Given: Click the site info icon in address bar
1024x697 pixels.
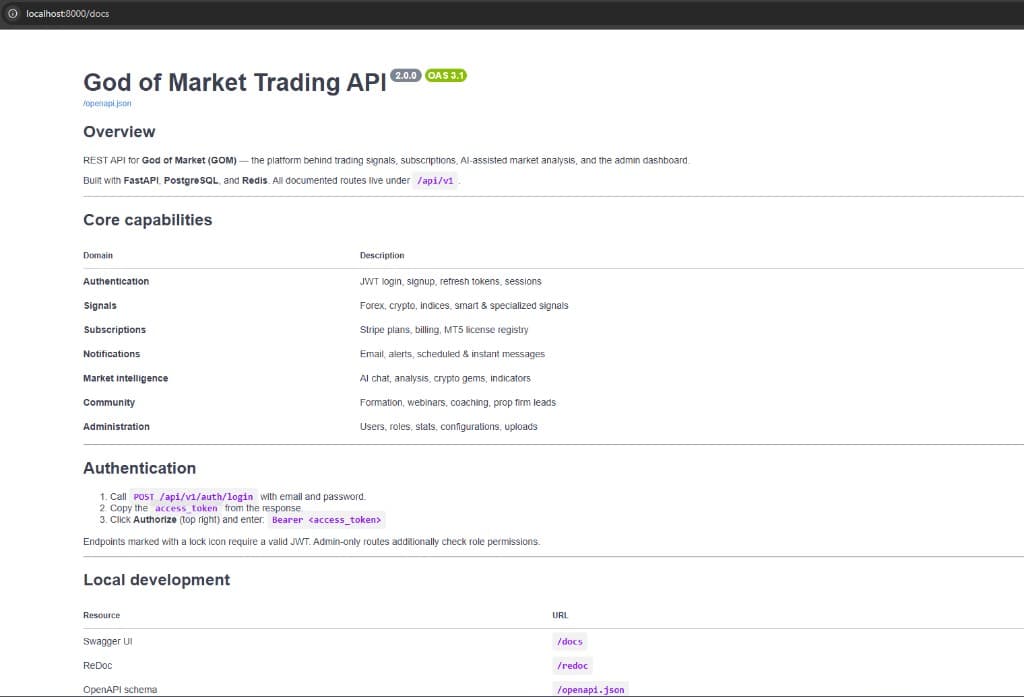Looking at the screenshot, I should [x=12, y=13].
